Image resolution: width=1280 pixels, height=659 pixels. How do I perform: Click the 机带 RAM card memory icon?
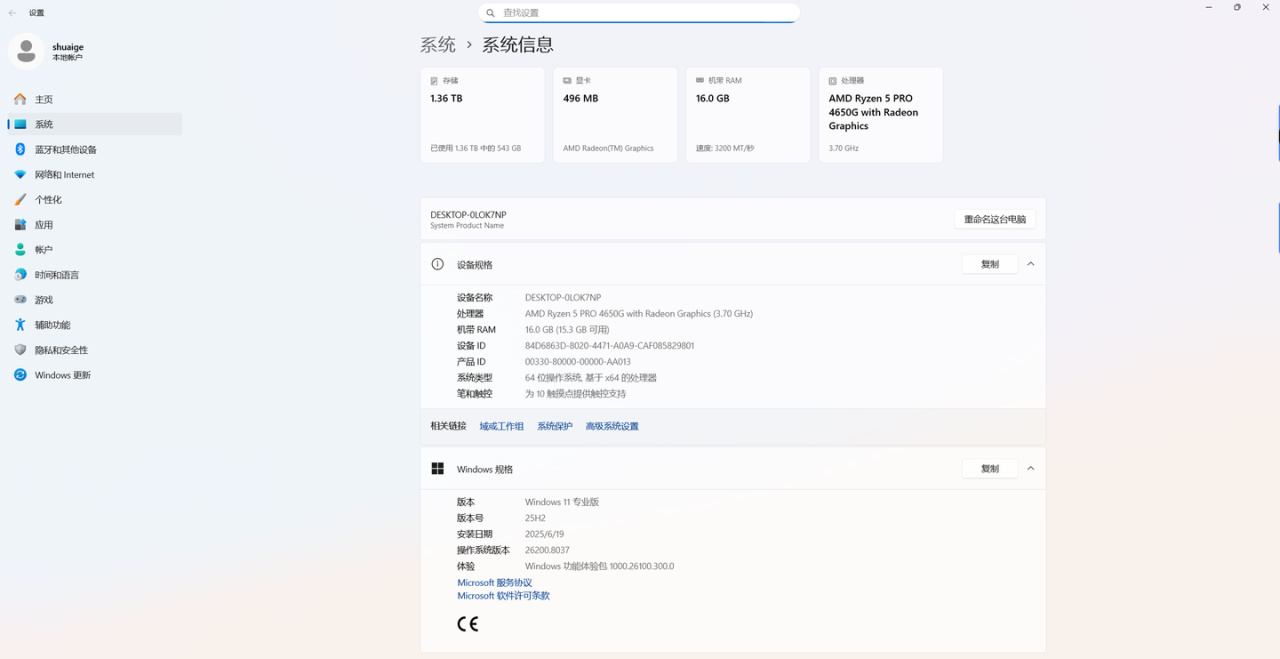[700, 80]
